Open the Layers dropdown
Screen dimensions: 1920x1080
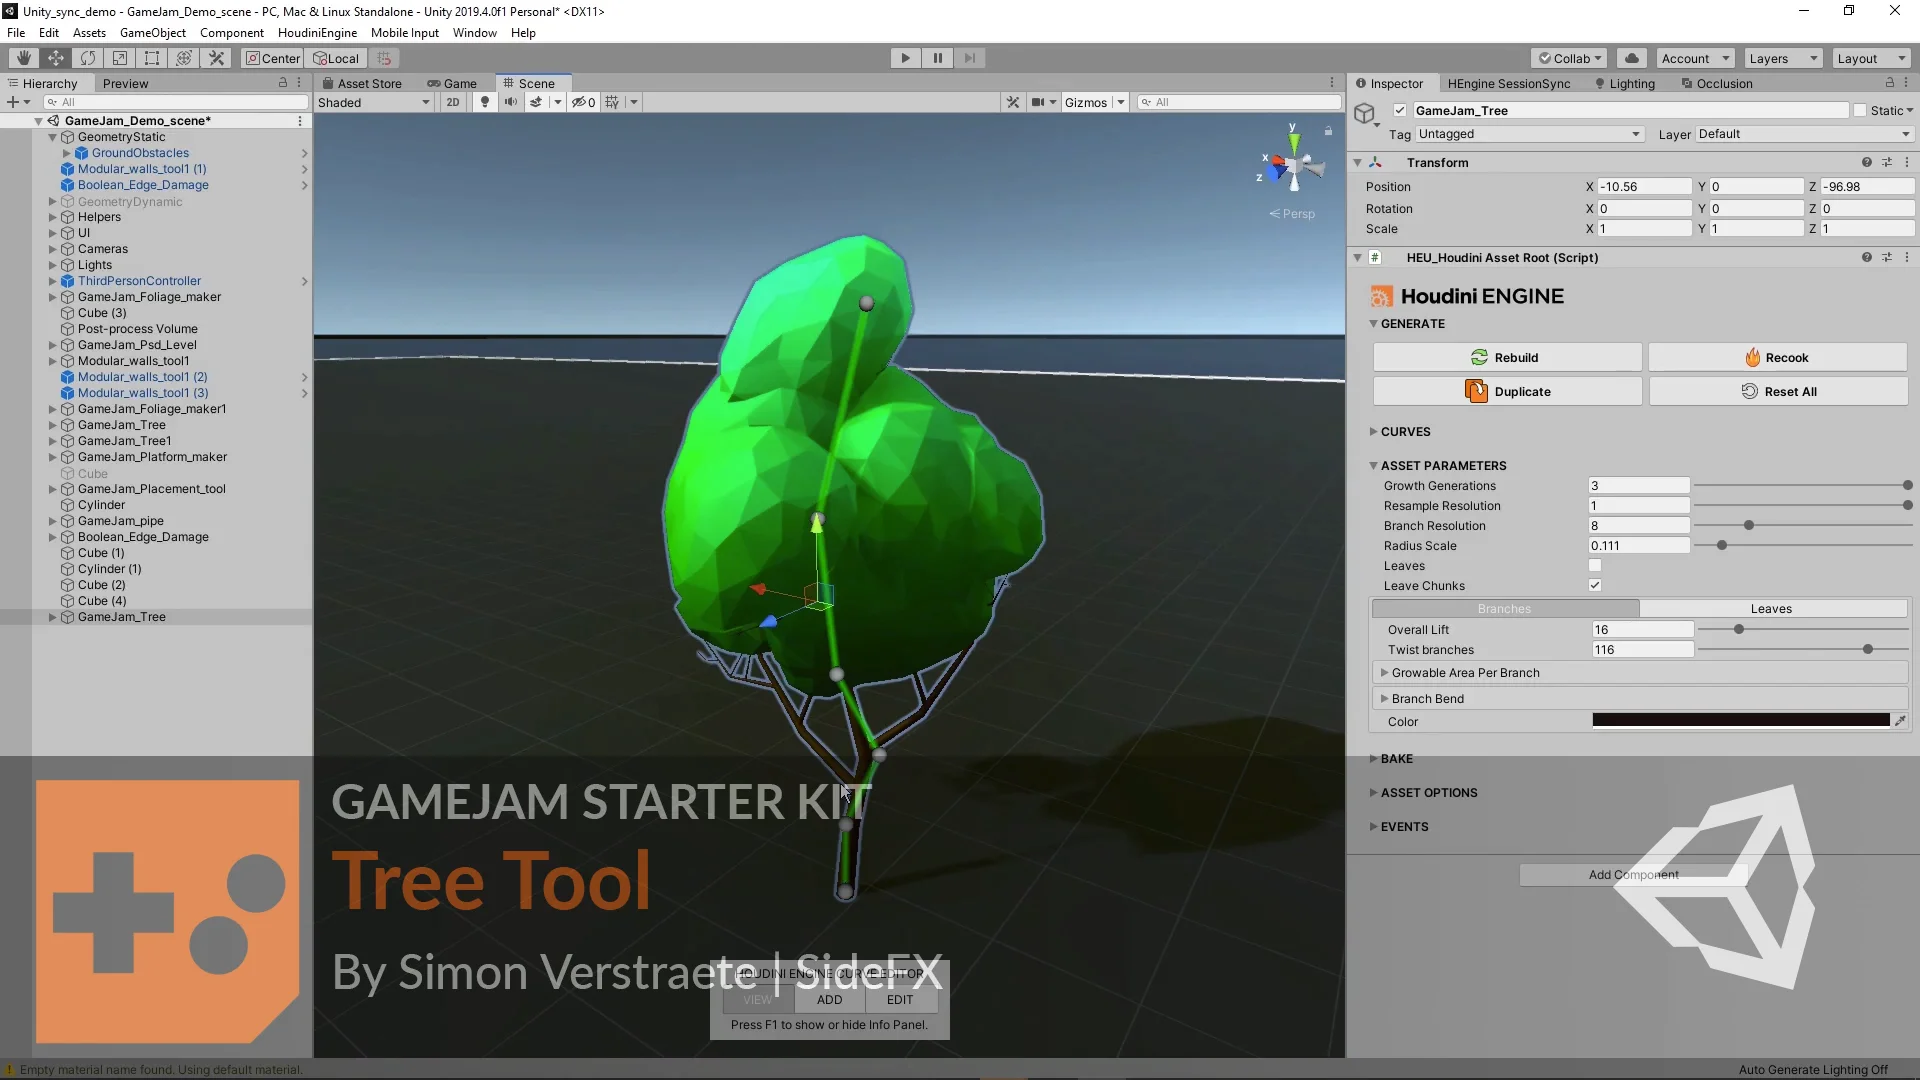pos(1783,58)
